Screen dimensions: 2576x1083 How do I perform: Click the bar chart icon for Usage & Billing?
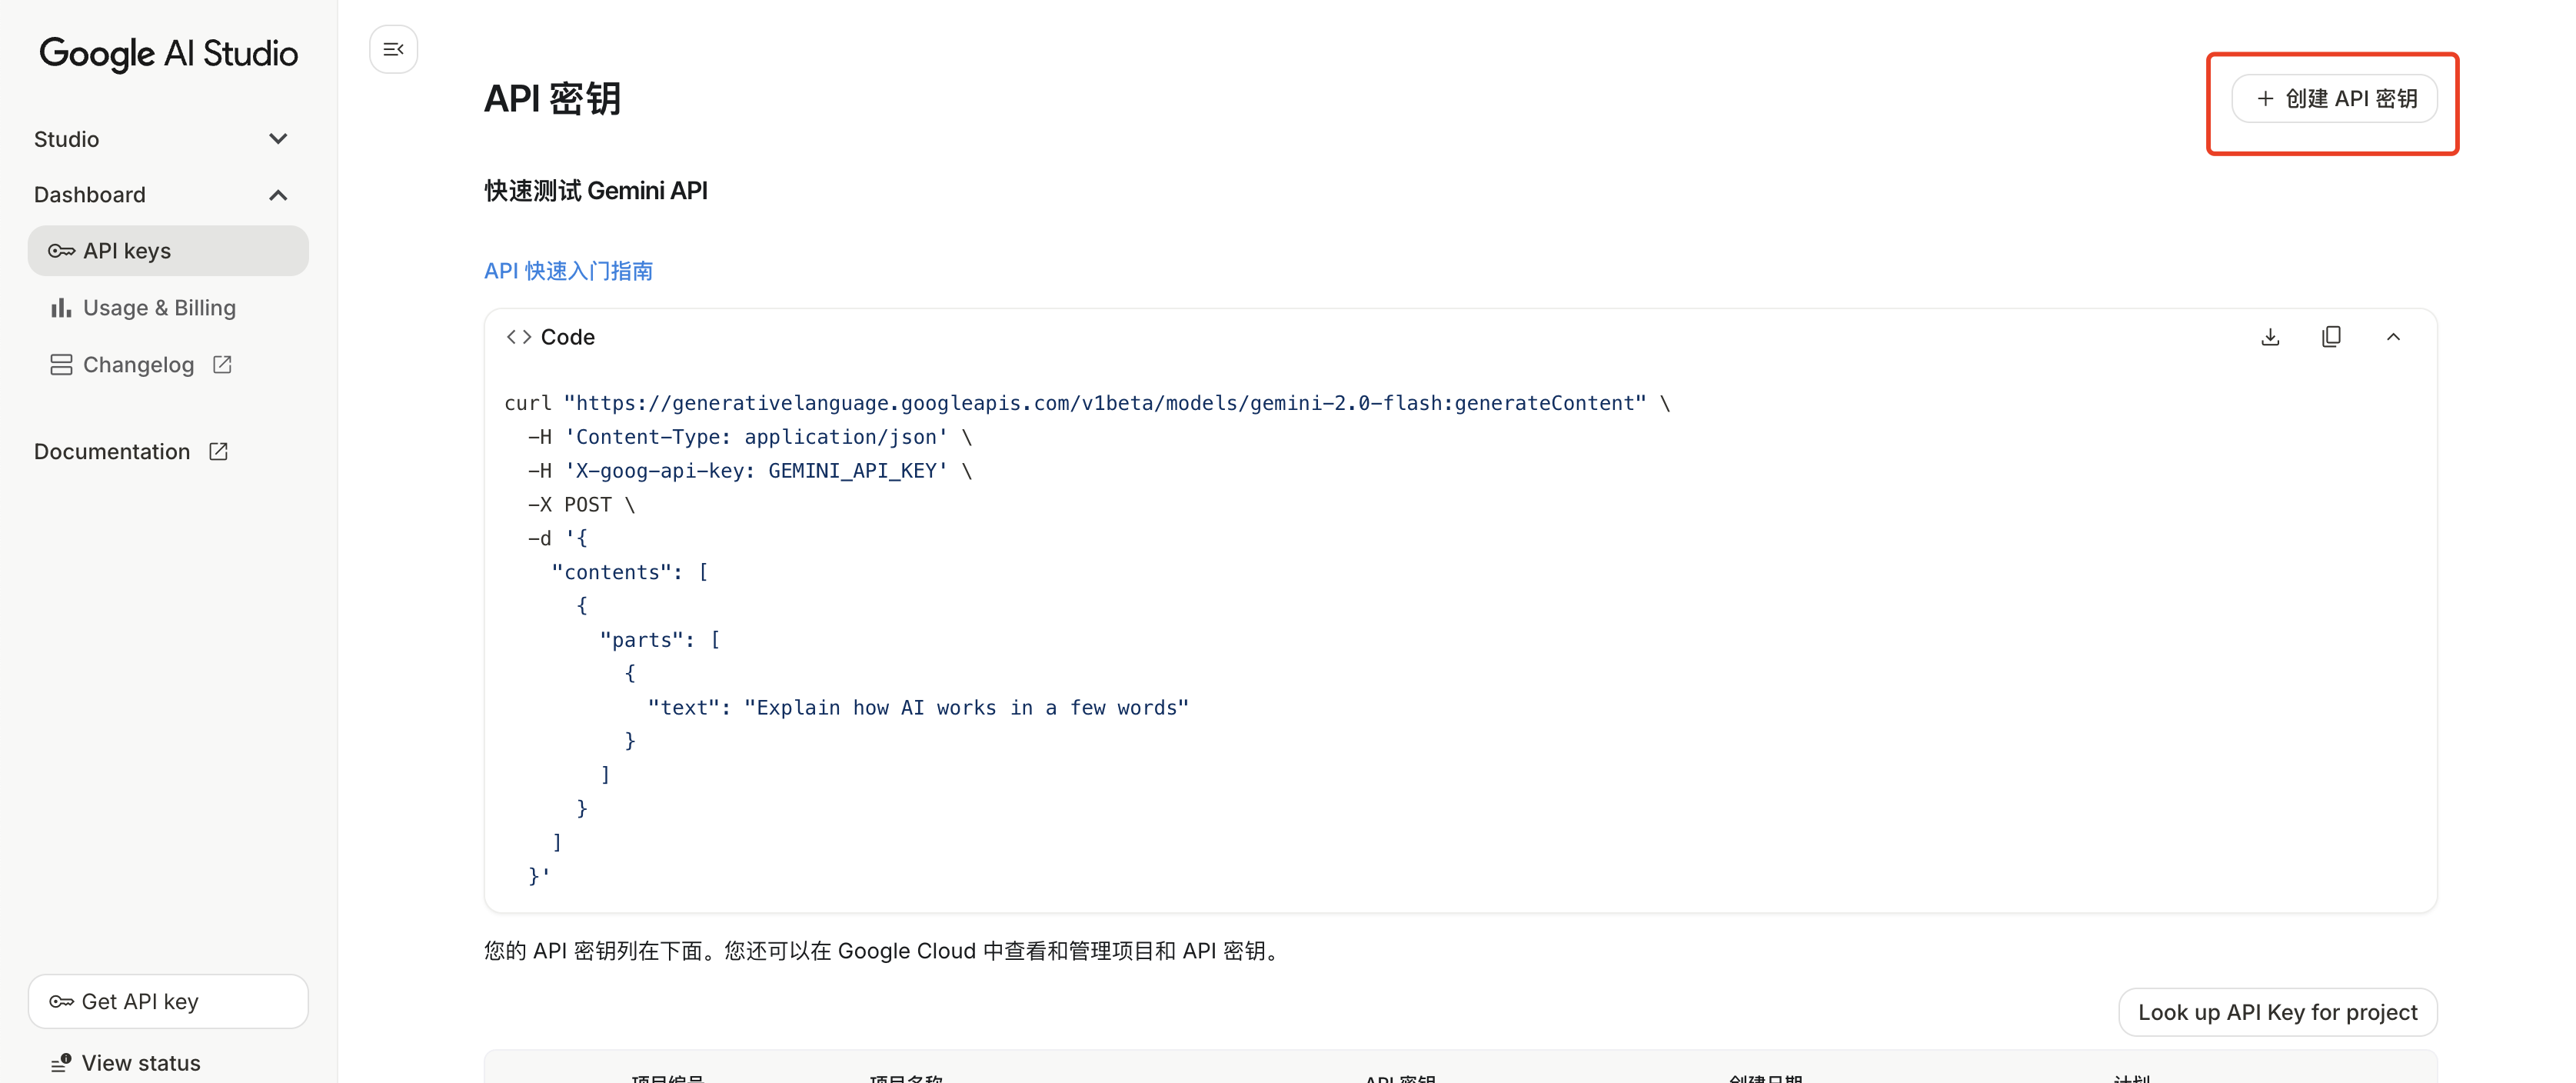(61, 308)
